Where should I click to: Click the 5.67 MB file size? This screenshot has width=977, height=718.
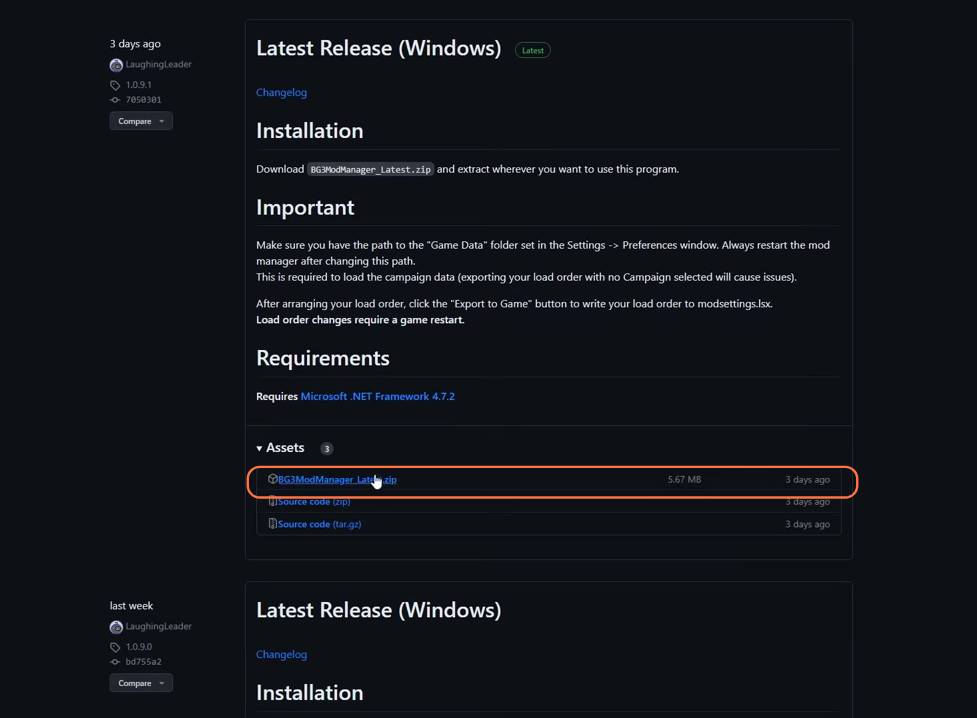click(684, 479)
